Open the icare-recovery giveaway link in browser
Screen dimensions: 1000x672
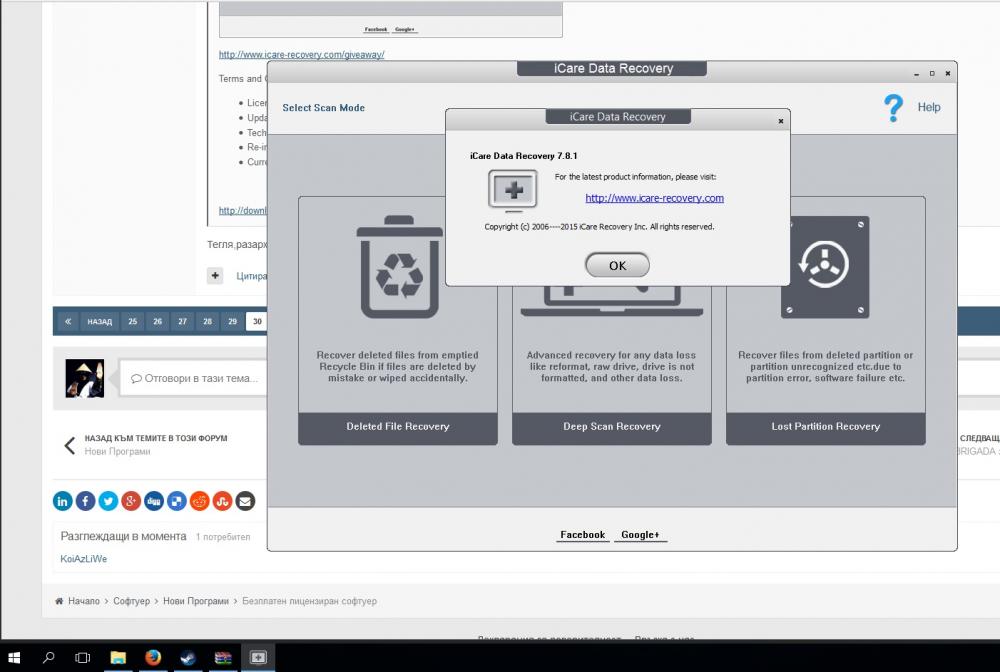click(302, 55)
